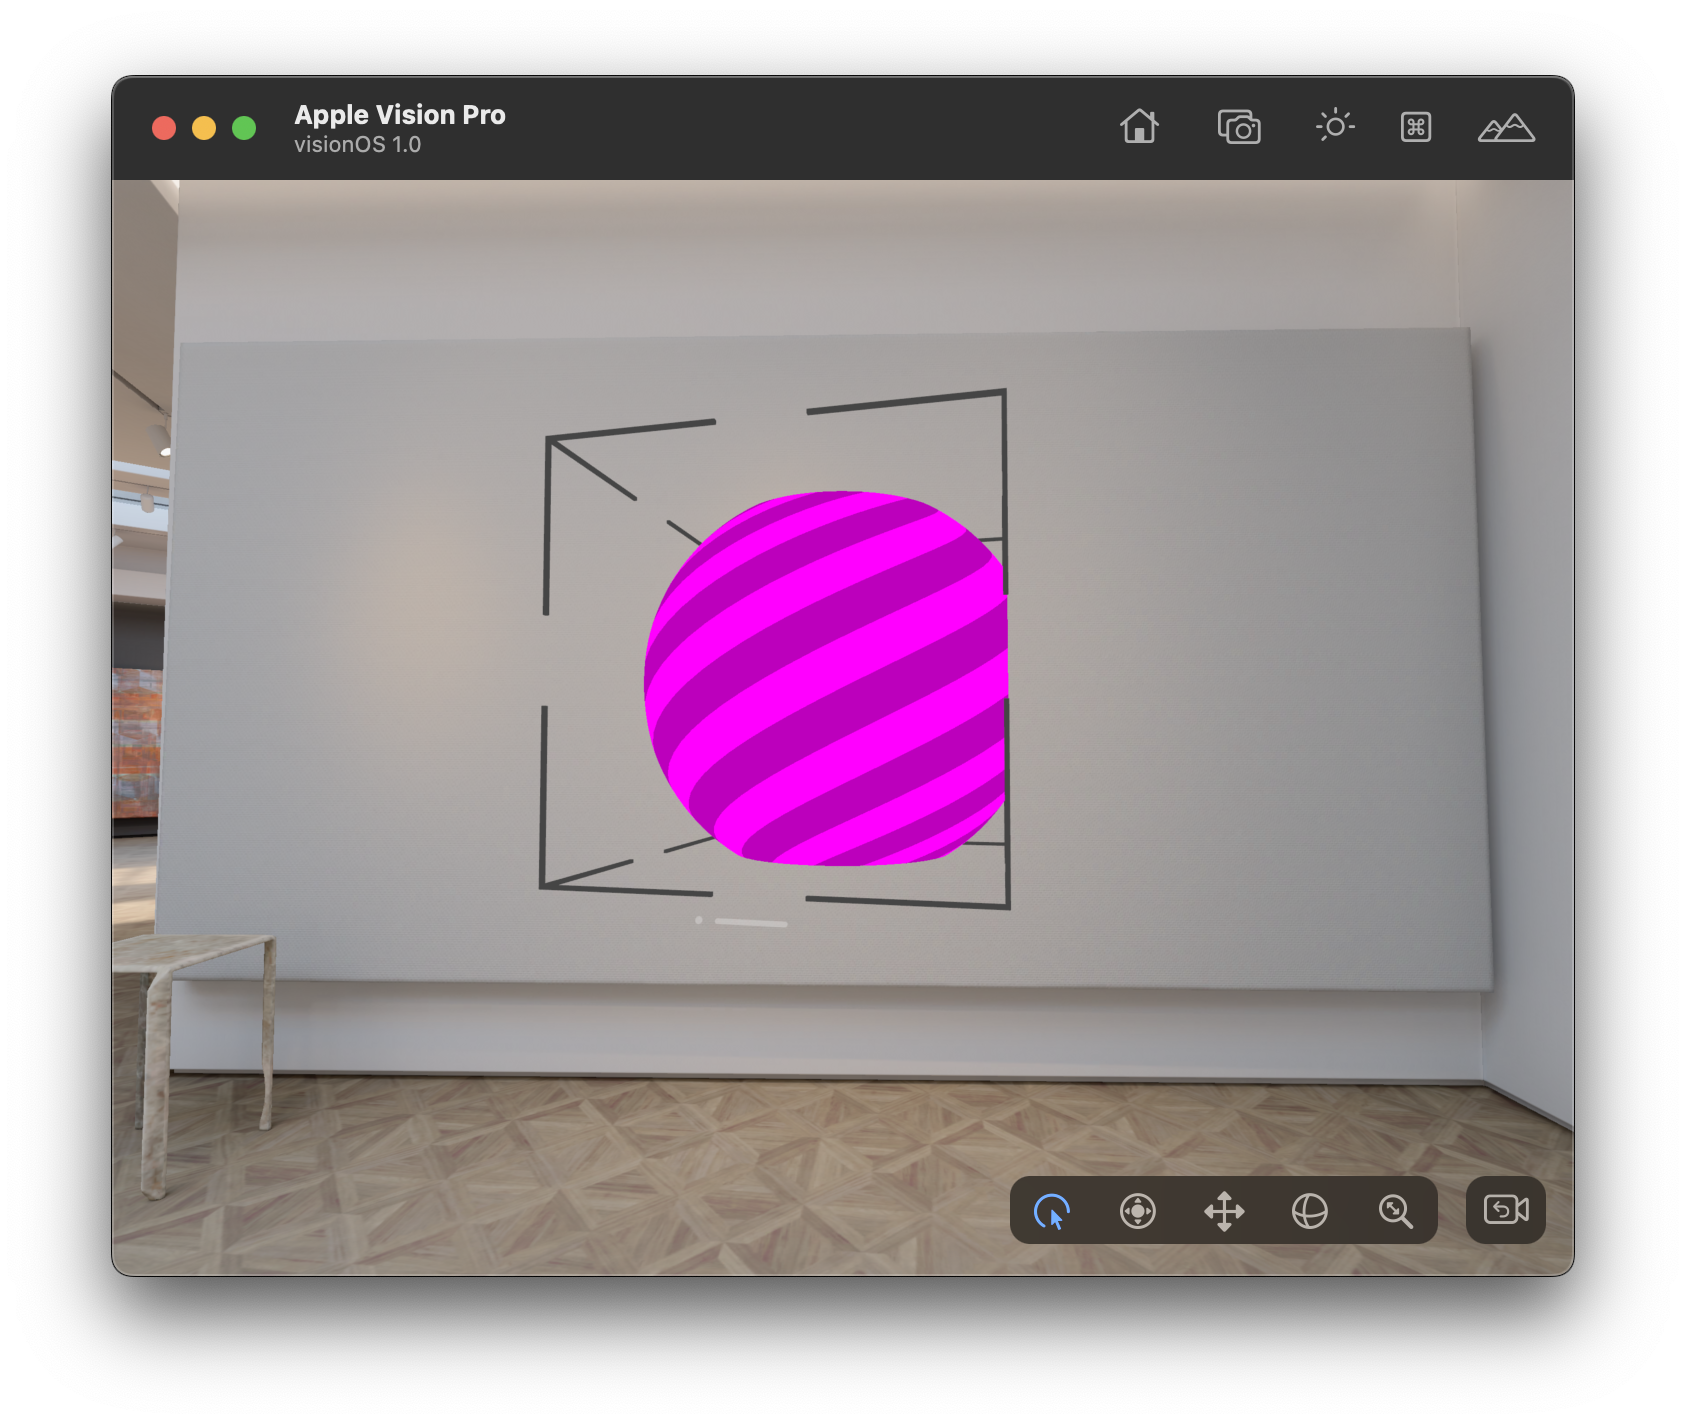Click the white window bar below the volume
Image resolution: width=1686 pixels, height=1424 pixels.
click(751, 923)
